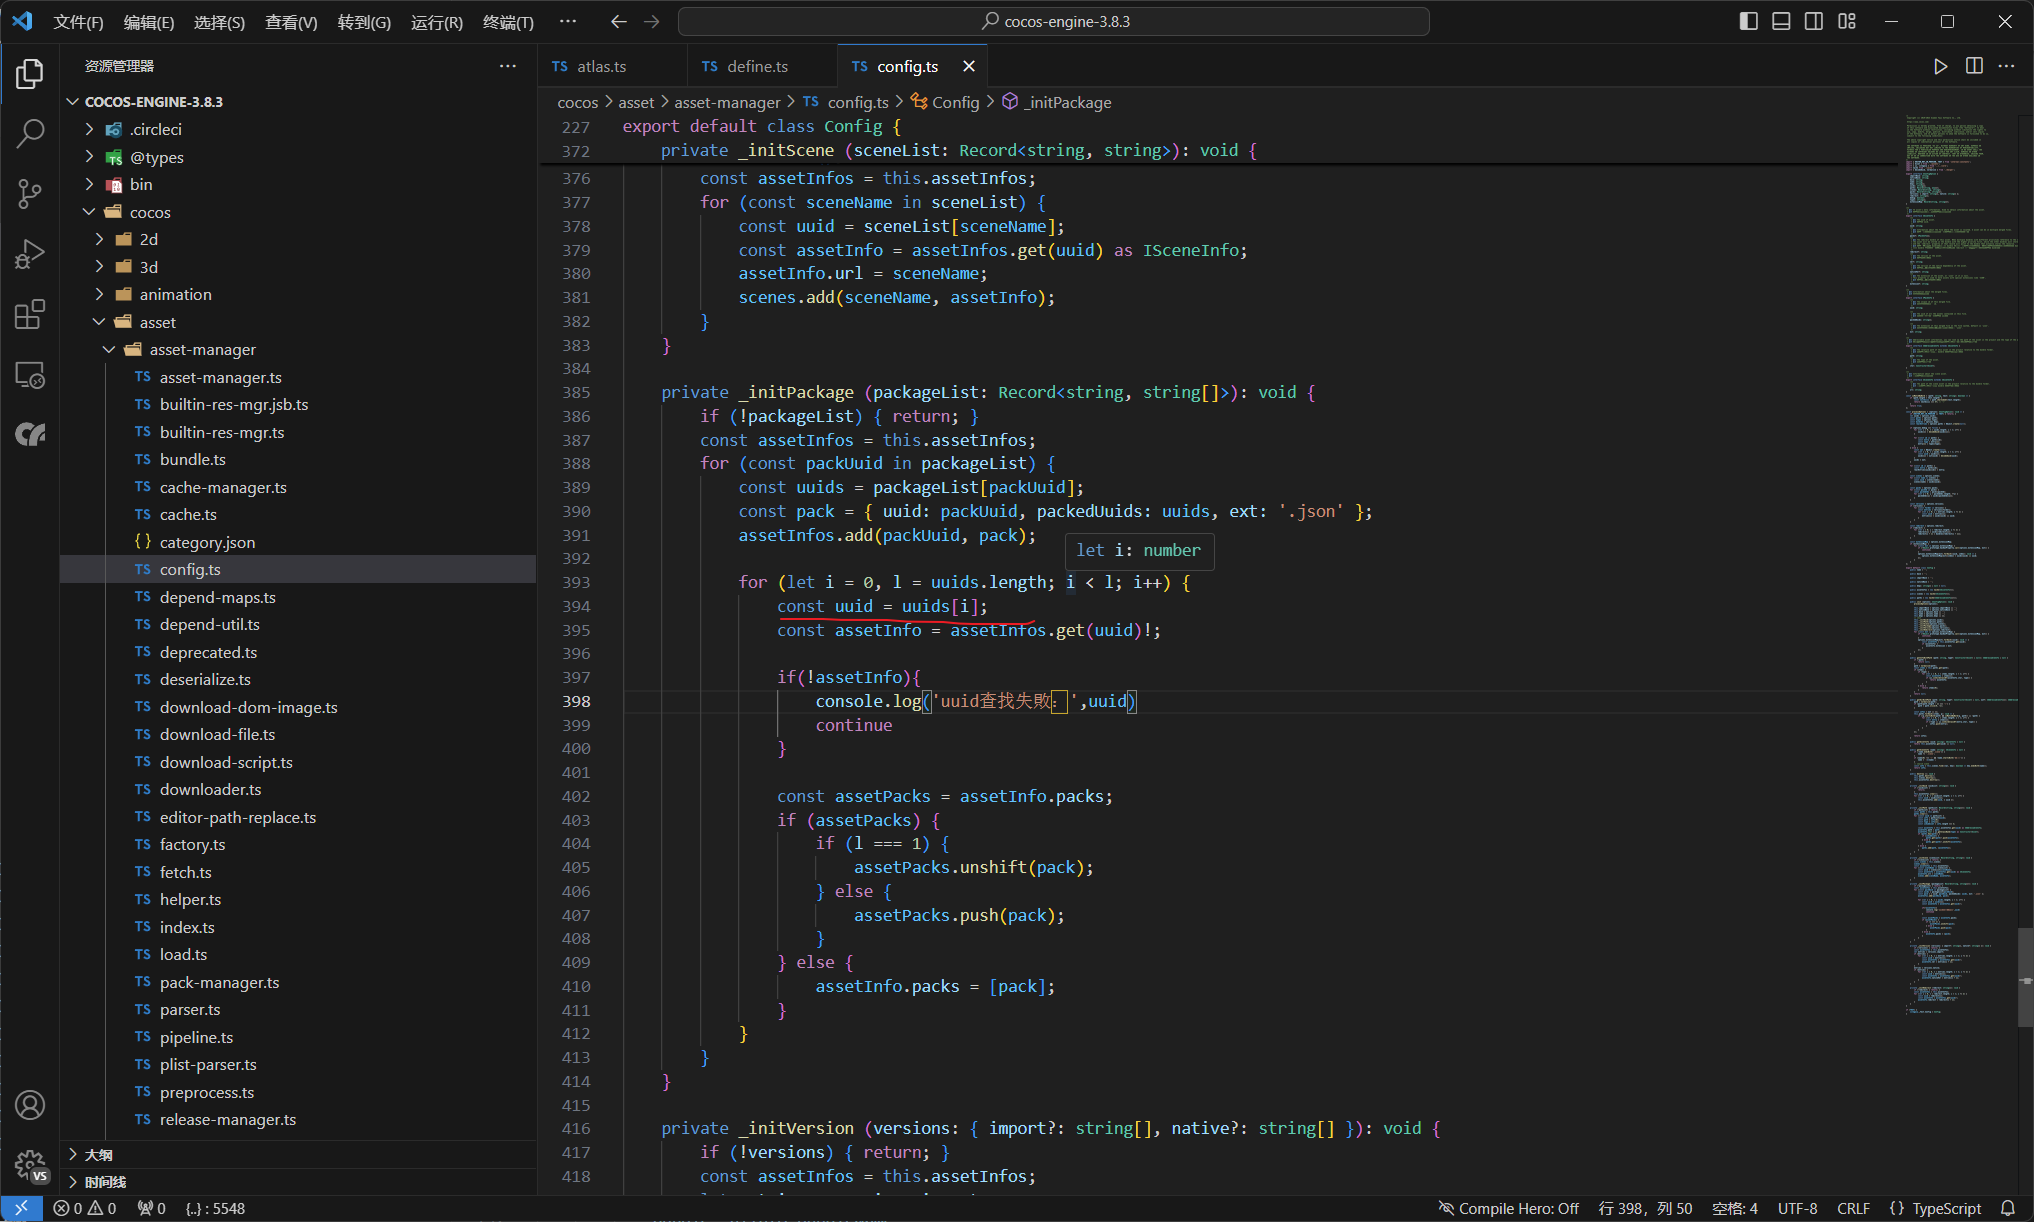Image resolution: width=2034 pixels, height=1222 pixels.
Task: Open the Source Control view
Action: click(x=30, y=193)
